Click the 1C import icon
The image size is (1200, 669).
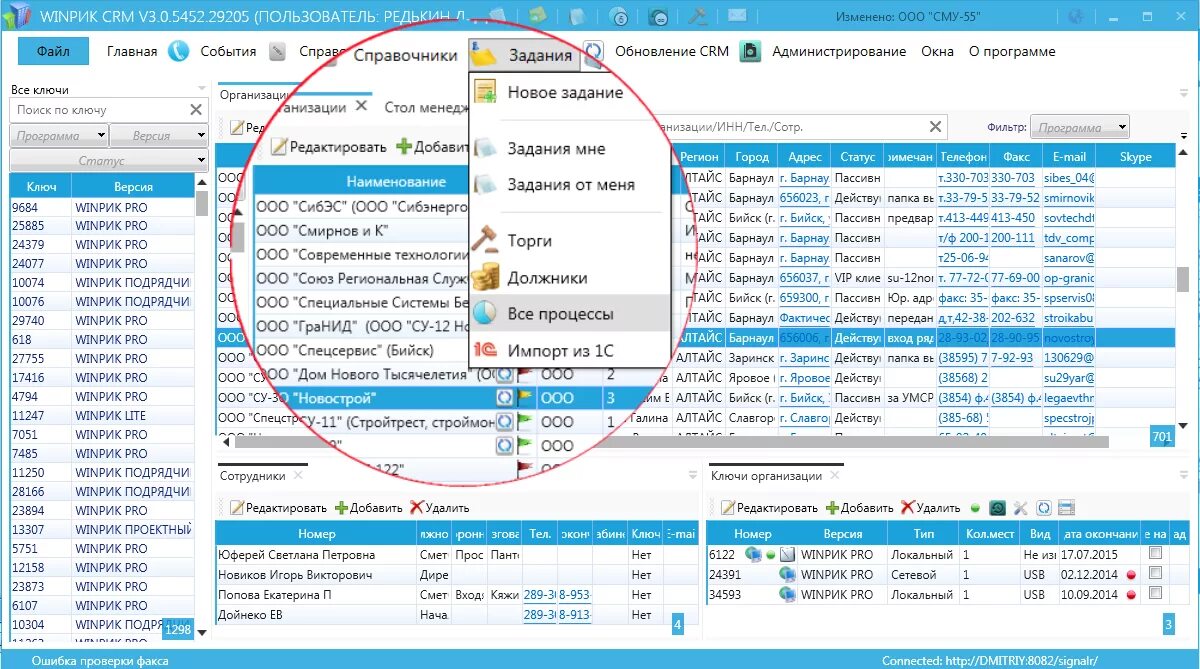point(485,351)
